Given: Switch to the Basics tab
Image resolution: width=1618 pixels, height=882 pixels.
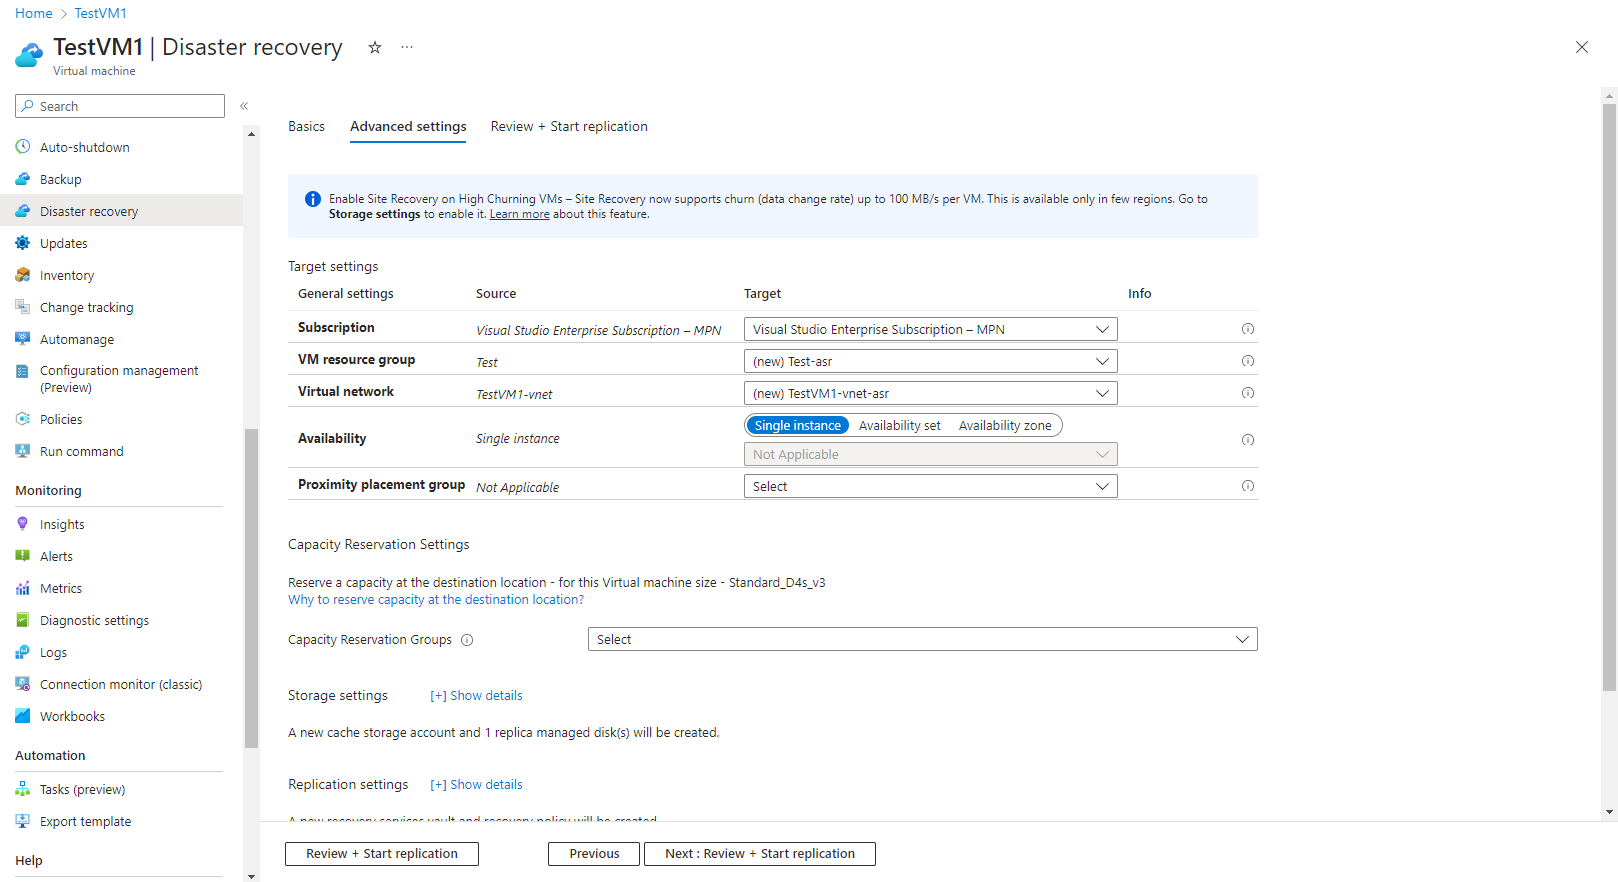Looking at the screenshot, I should click(306, 126).
